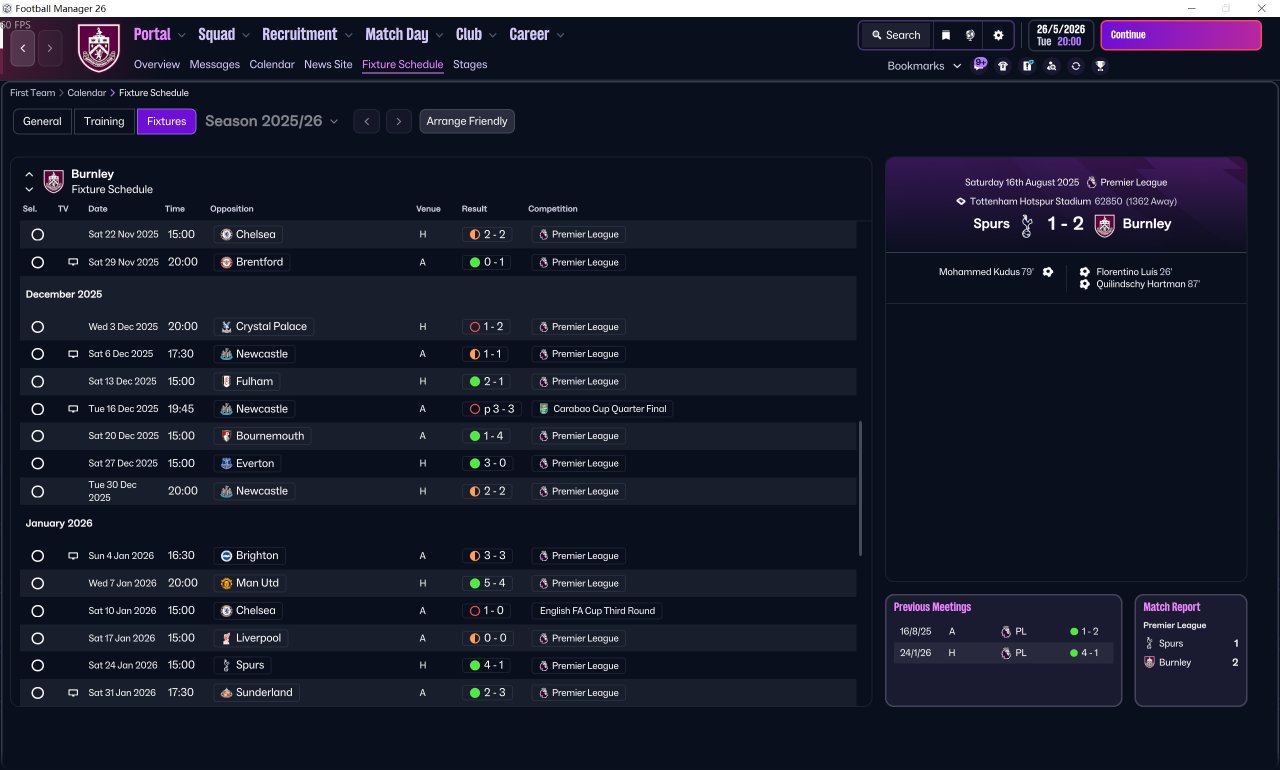
Task: Click the fixture list vertical scrollbar
Action: [x=860, y=488]
